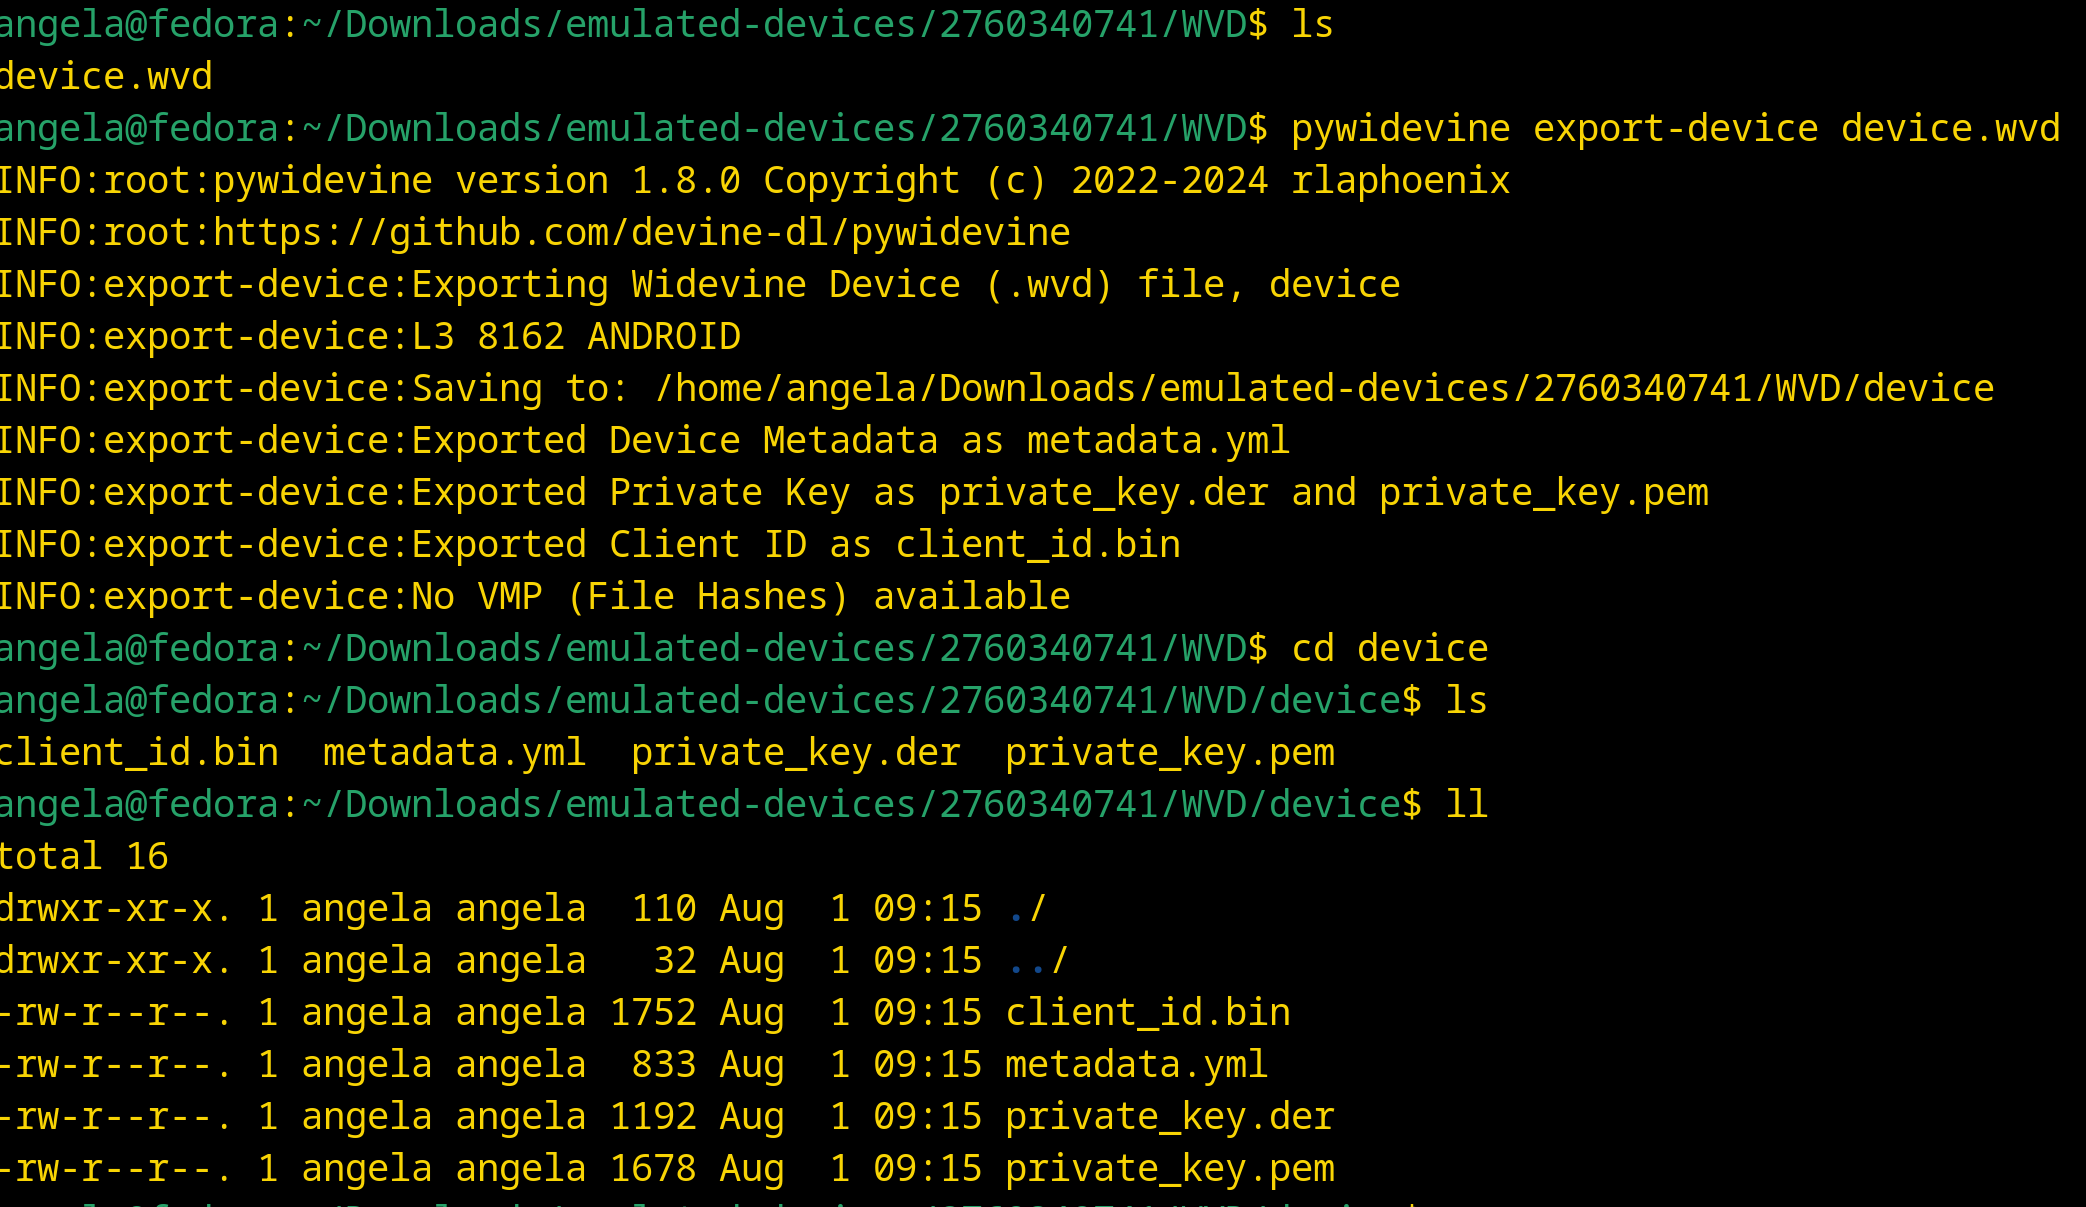
Task: Click metadata.yml in 'Exported Device Metadata' line
Action: 1158,441
